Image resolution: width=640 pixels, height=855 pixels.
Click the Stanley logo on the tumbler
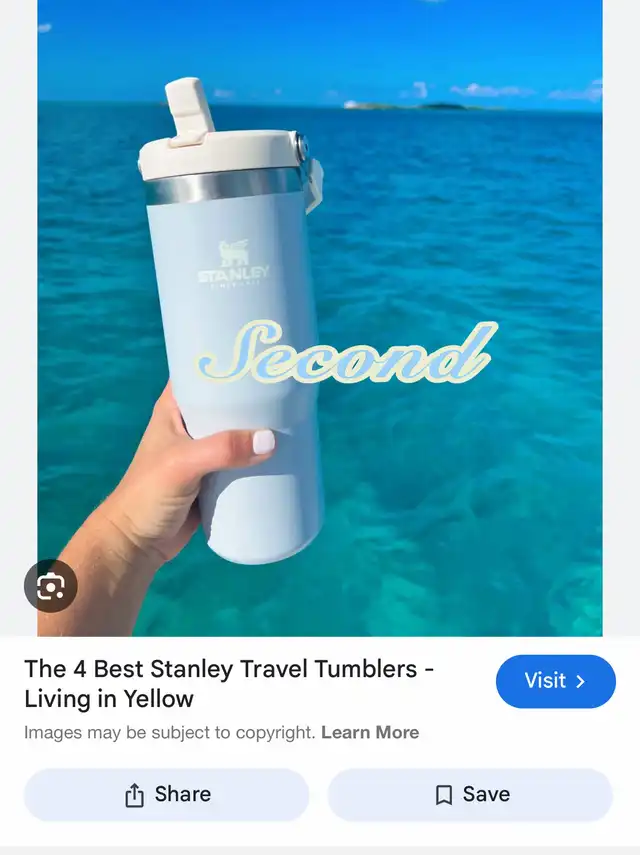pyautogui.click(x=234, y=262)
